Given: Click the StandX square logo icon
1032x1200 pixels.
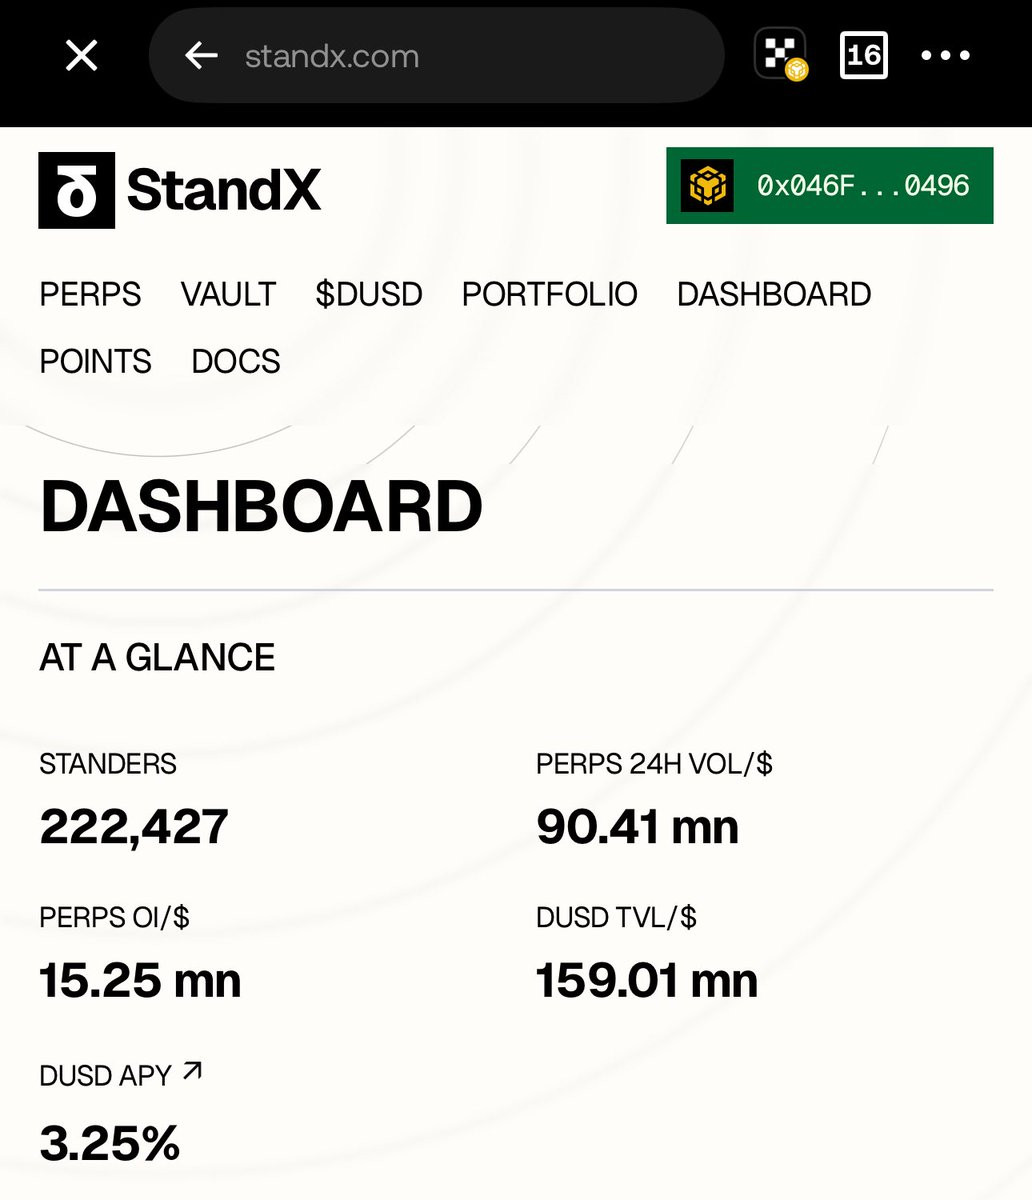Looking at the screenshot, I should click(77, 190).
